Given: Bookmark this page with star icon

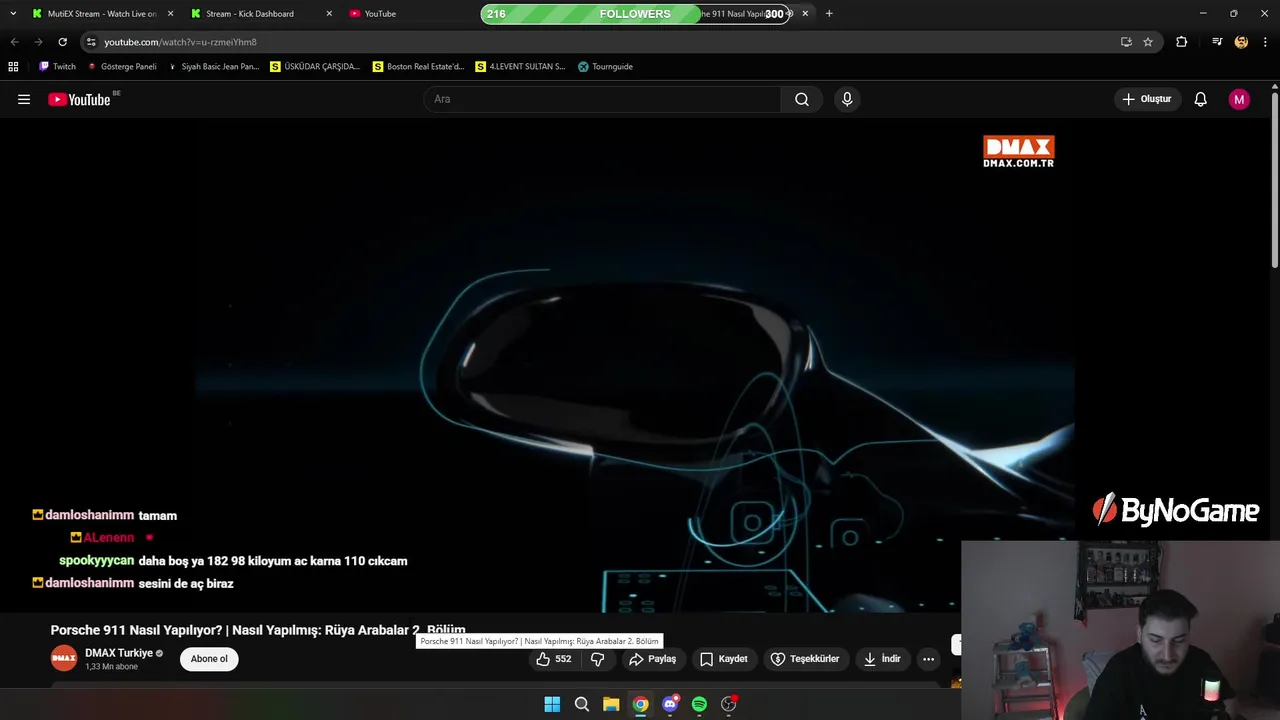Looking at the screenshot, I should [x=1148, y=42].
